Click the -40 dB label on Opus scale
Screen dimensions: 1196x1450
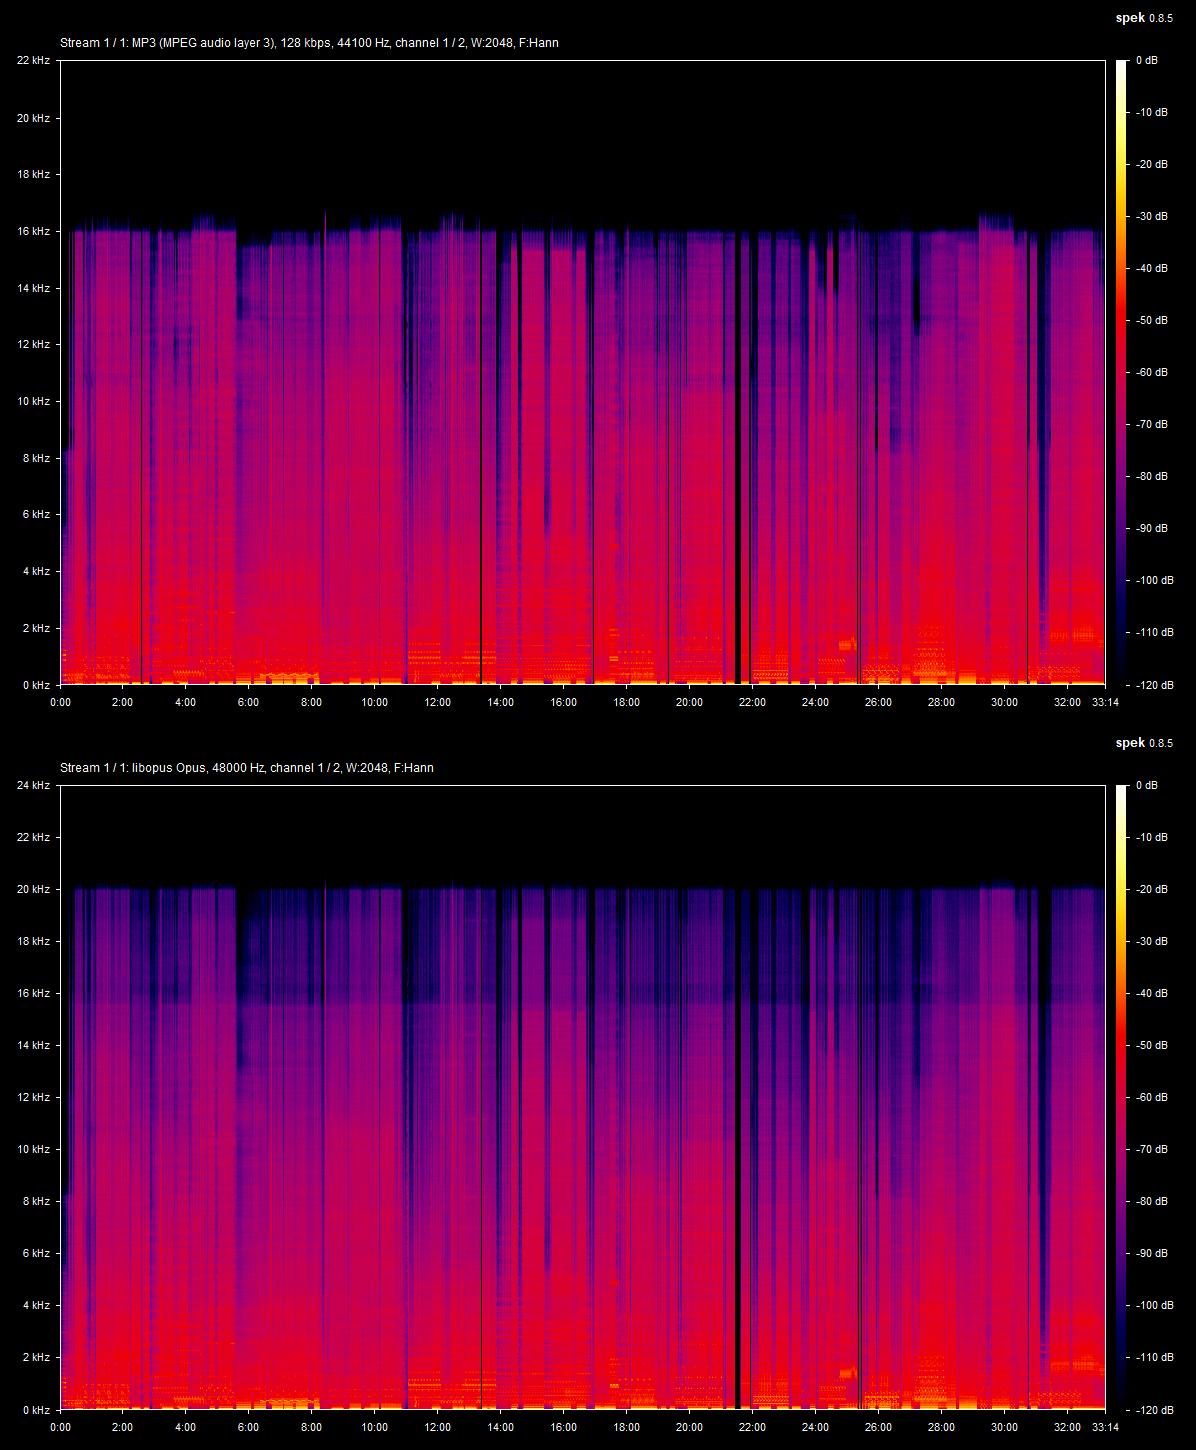(x=1151, y=993)
